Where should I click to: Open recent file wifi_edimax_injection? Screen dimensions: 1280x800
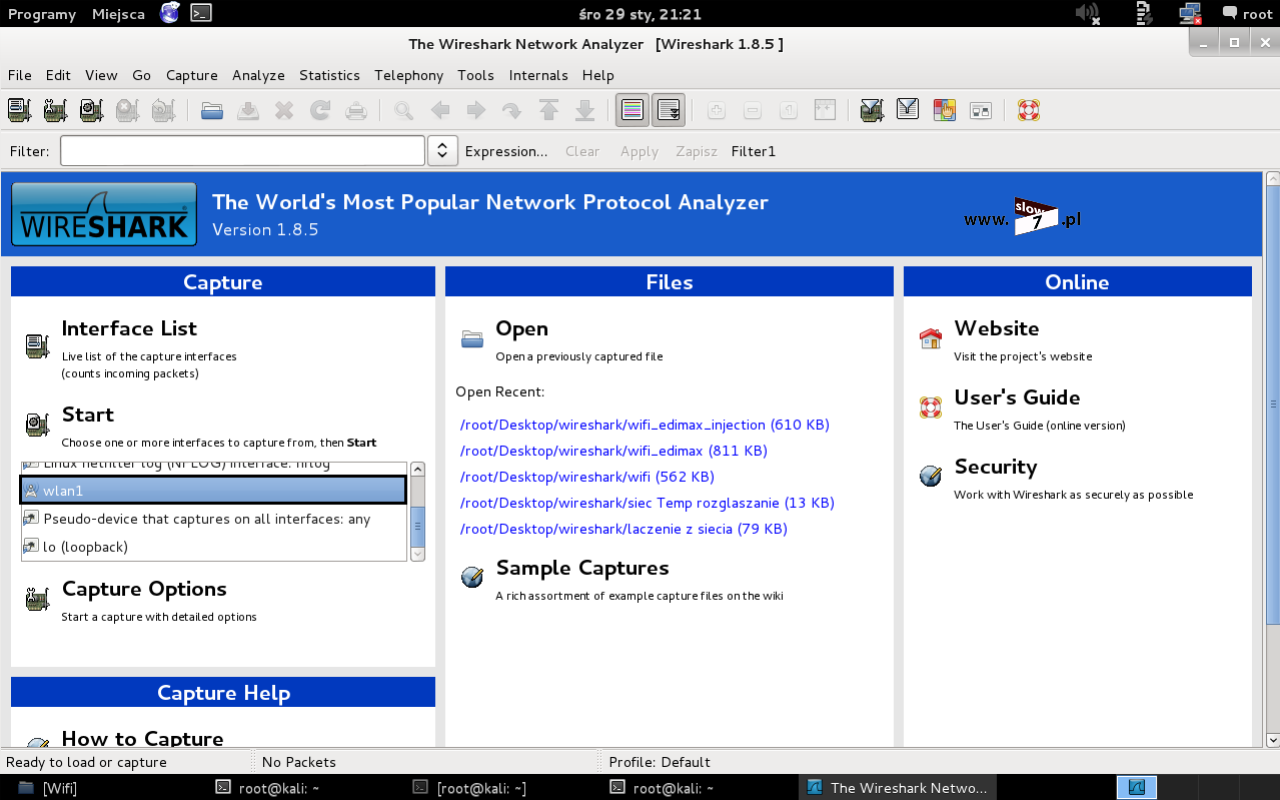(645, 424)
